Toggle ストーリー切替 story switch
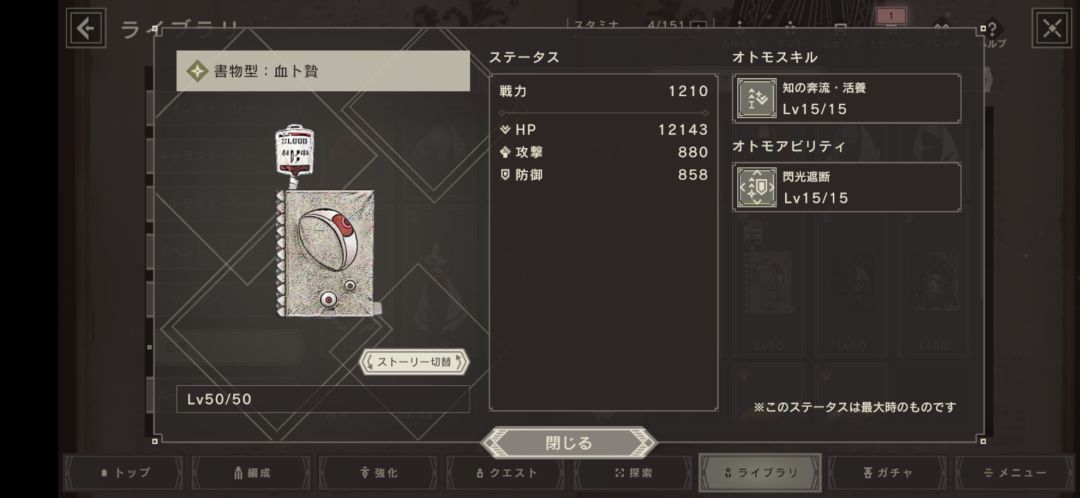The width and height of the screenshot is (1080, 498). tap(414, 362)
